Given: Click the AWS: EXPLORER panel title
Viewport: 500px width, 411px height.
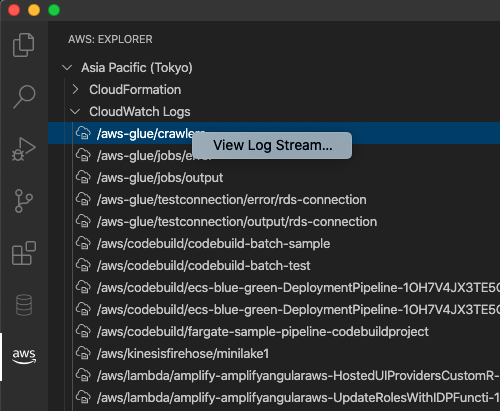Looking at the screenshot, I should coord(110,39).
